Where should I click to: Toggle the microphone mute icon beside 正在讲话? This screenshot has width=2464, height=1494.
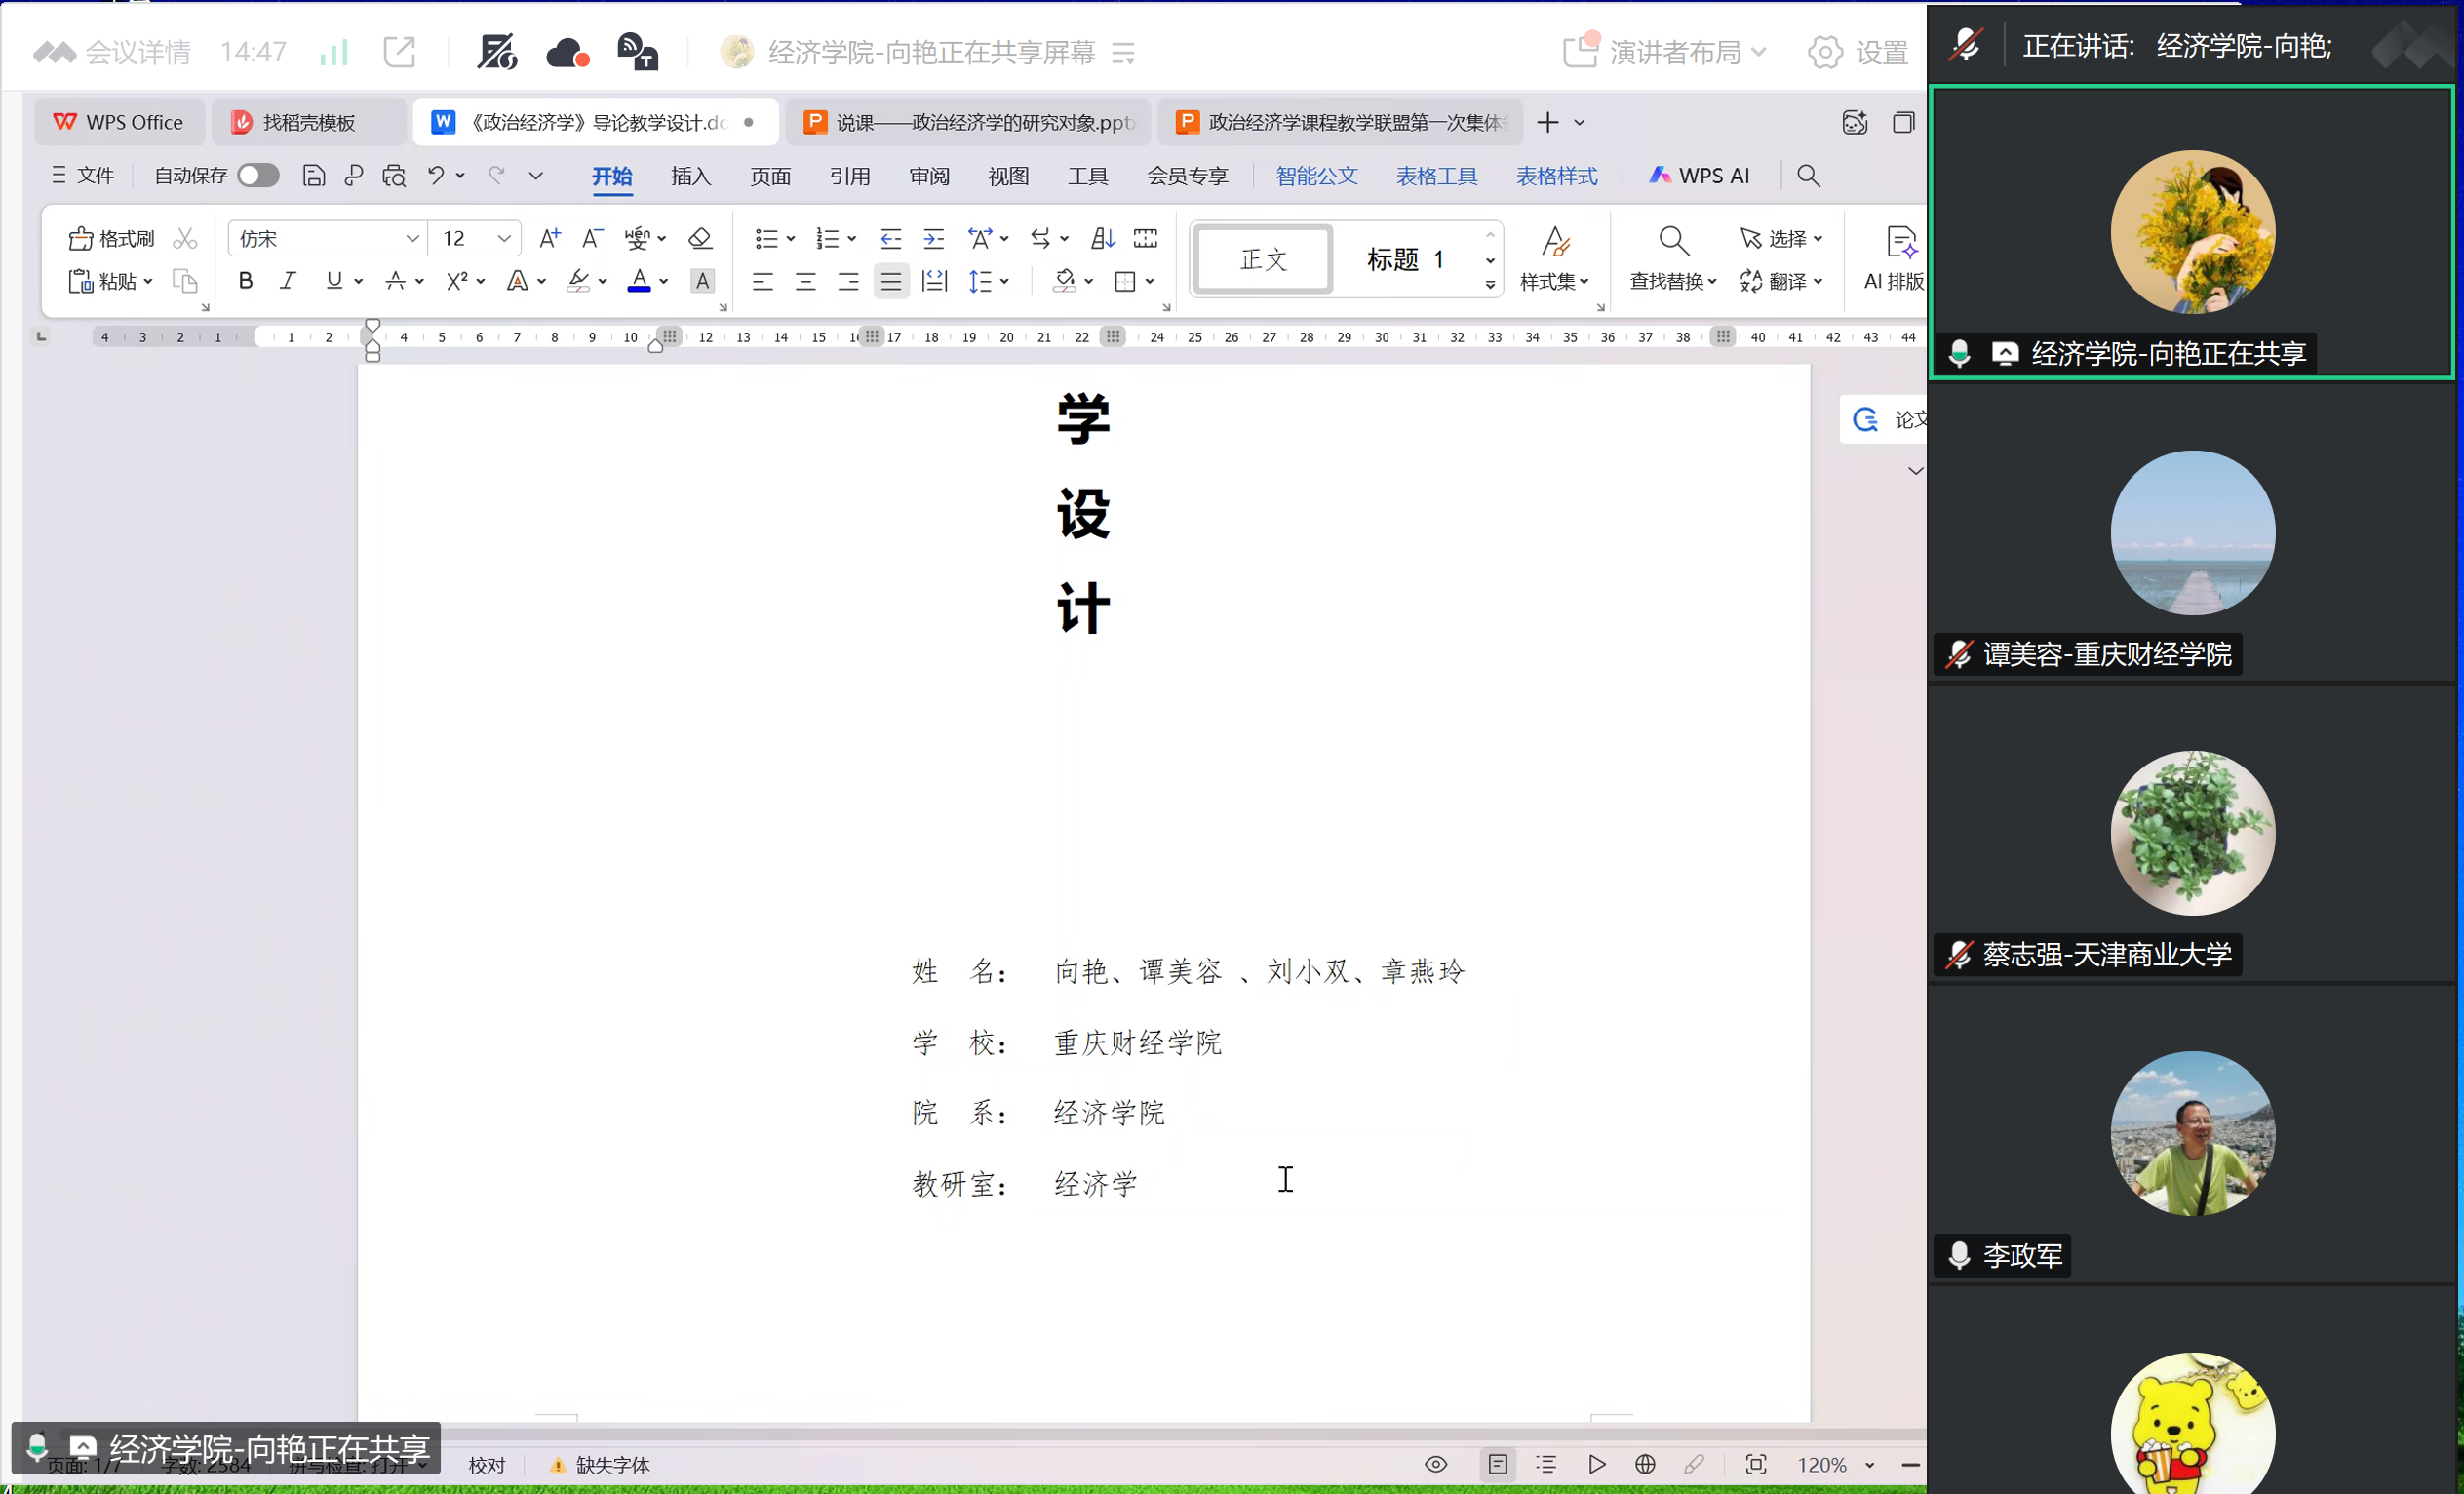1966,45
